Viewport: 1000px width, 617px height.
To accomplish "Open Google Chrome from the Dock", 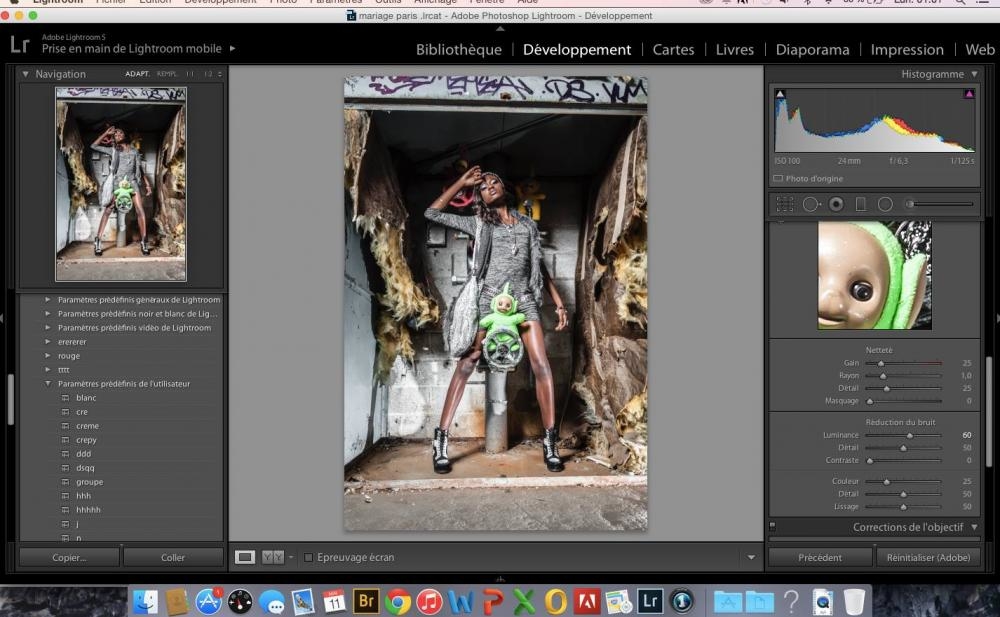I will click(x=398, y=601).
